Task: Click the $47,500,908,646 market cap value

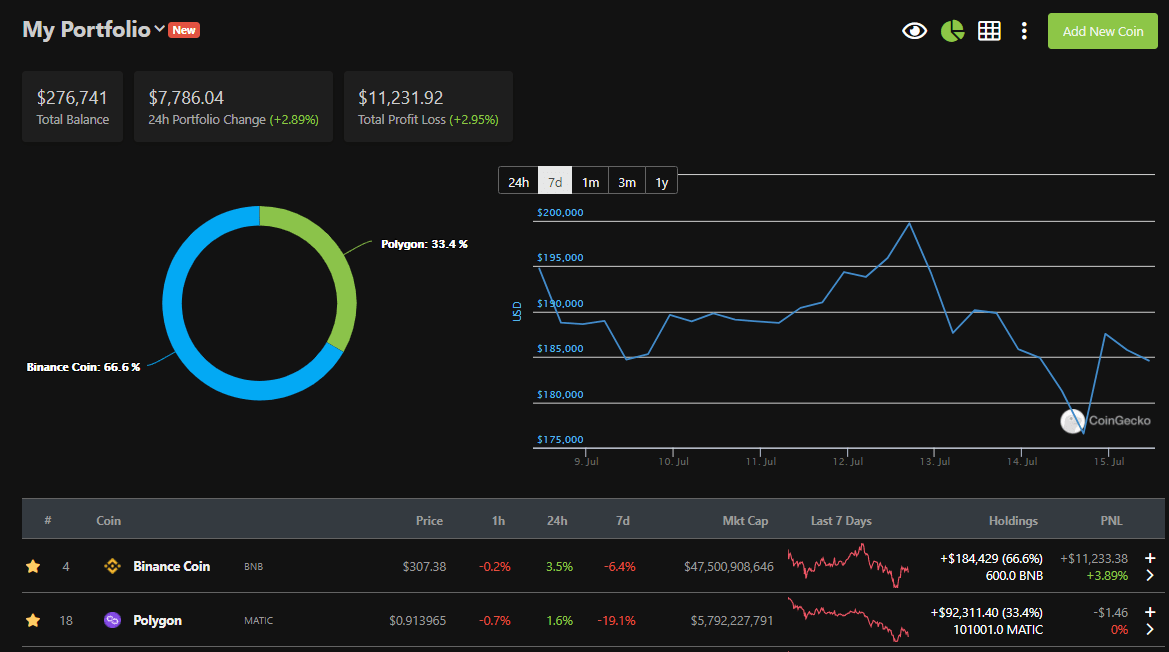Action: tap(729, 566)
